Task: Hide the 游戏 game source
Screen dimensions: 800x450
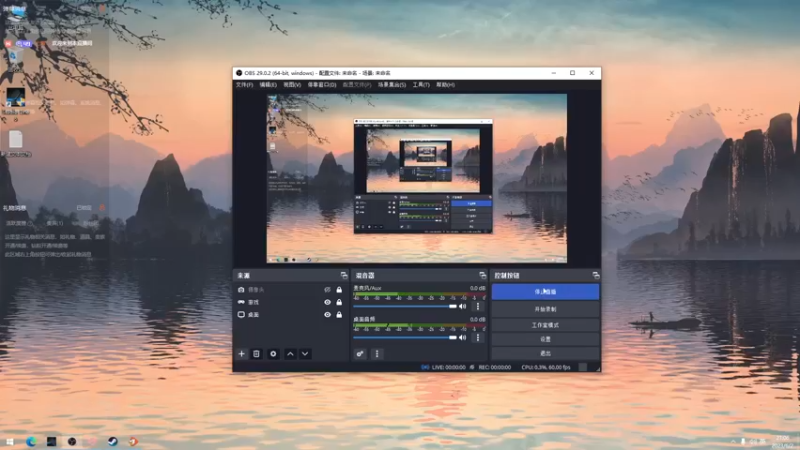Action: click(327, 302)
